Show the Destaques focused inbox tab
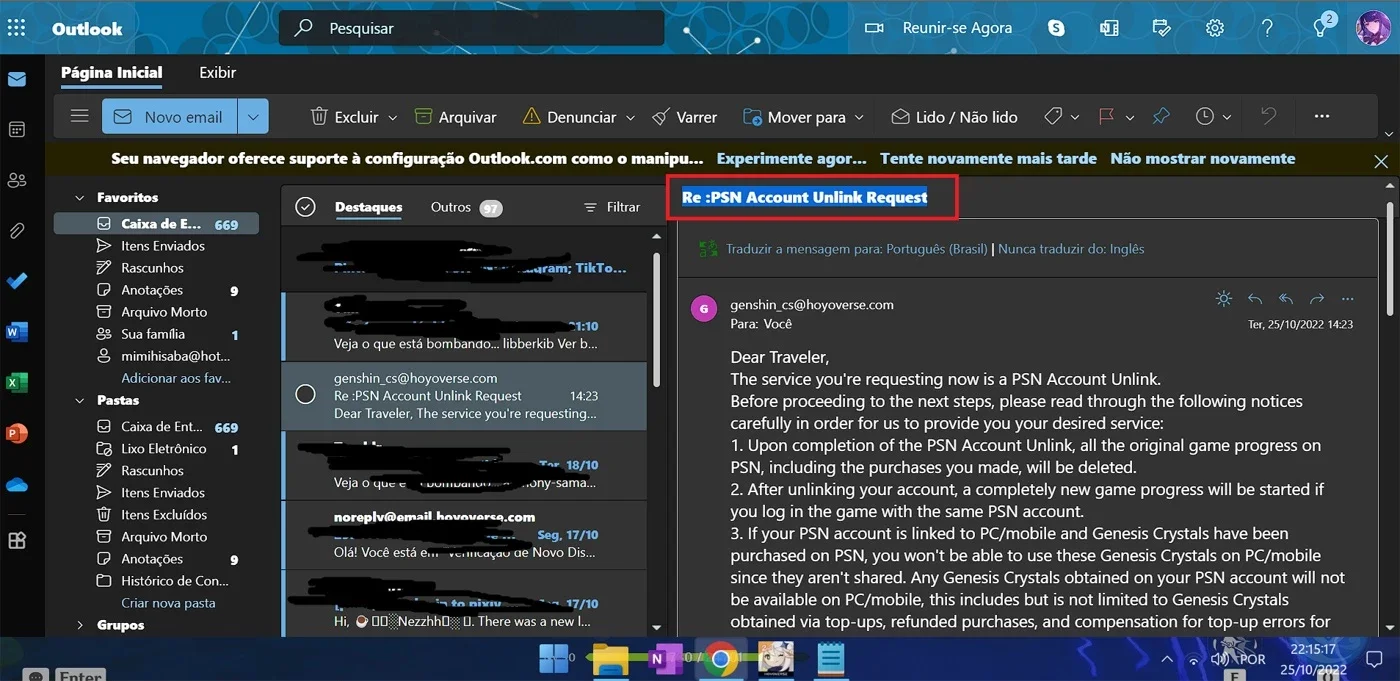Screen dimensions: 1400x681 pyautogui.click(x=368, y=207)
